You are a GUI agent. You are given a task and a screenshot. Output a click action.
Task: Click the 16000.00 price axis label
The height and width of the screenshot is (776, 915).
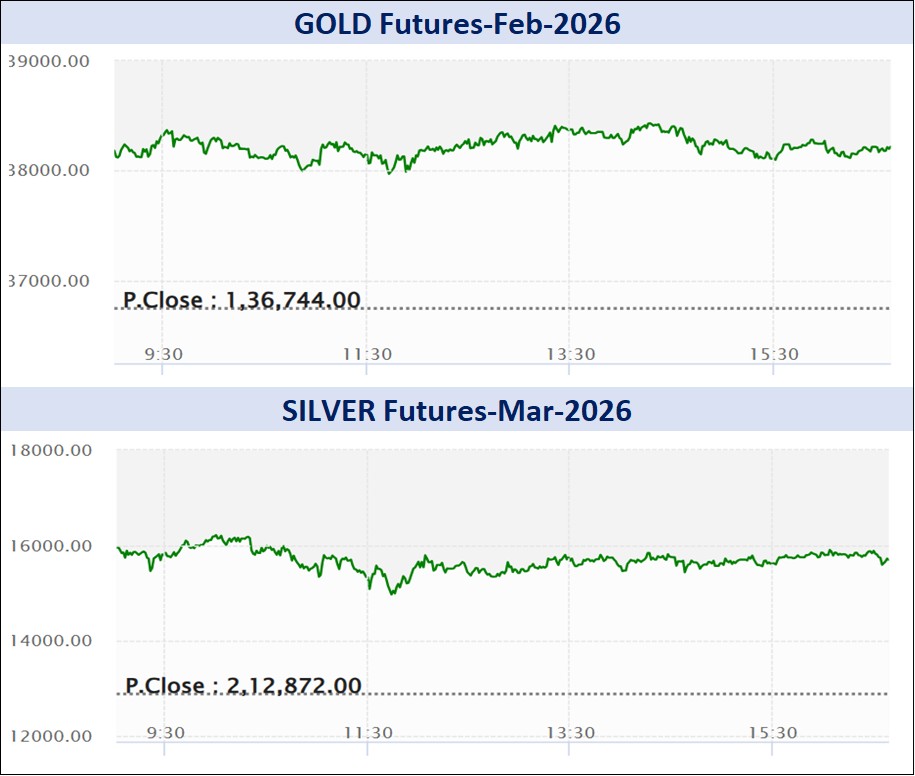[x=49, y=546]
